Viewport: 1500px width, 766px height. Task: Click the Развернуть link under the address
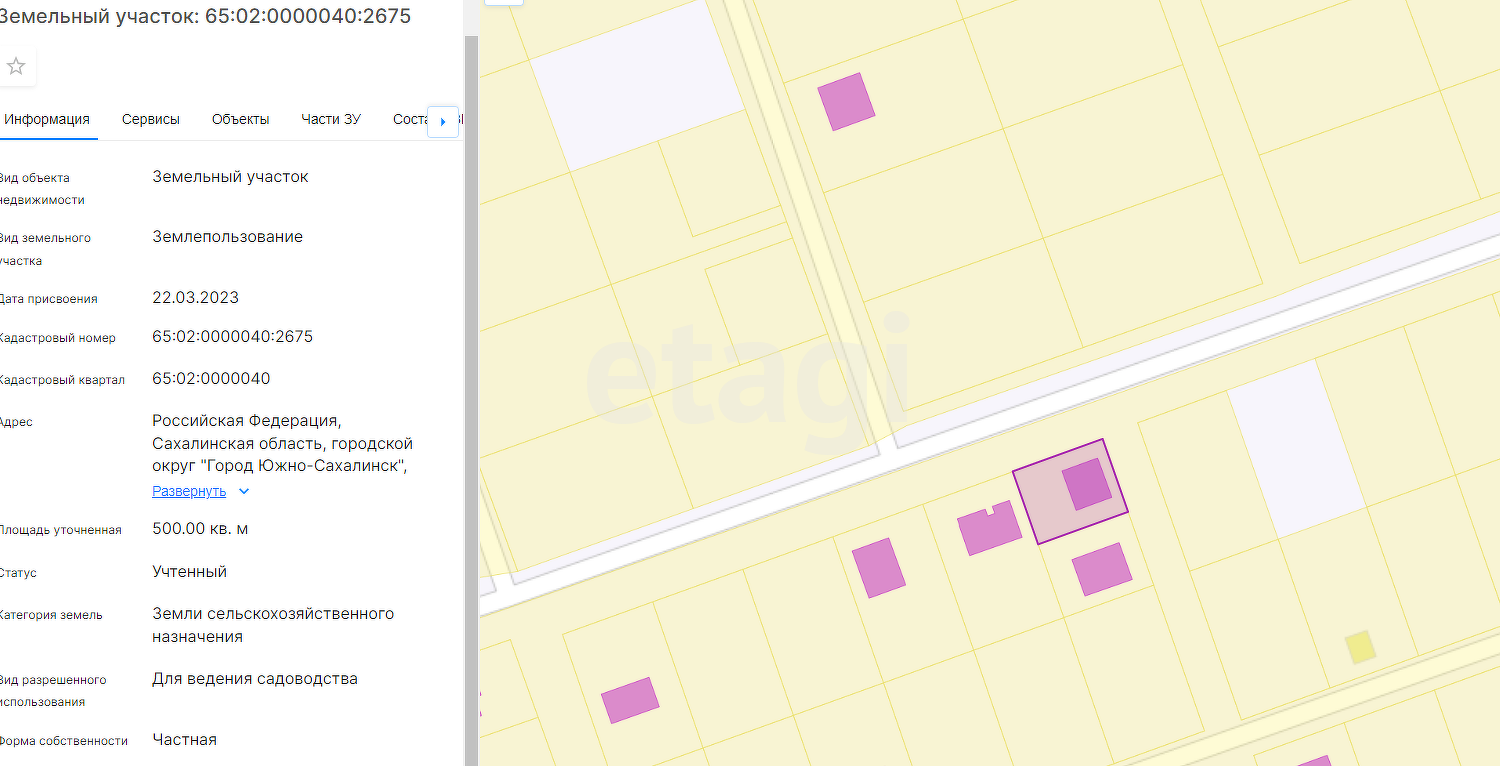(189, 491)
